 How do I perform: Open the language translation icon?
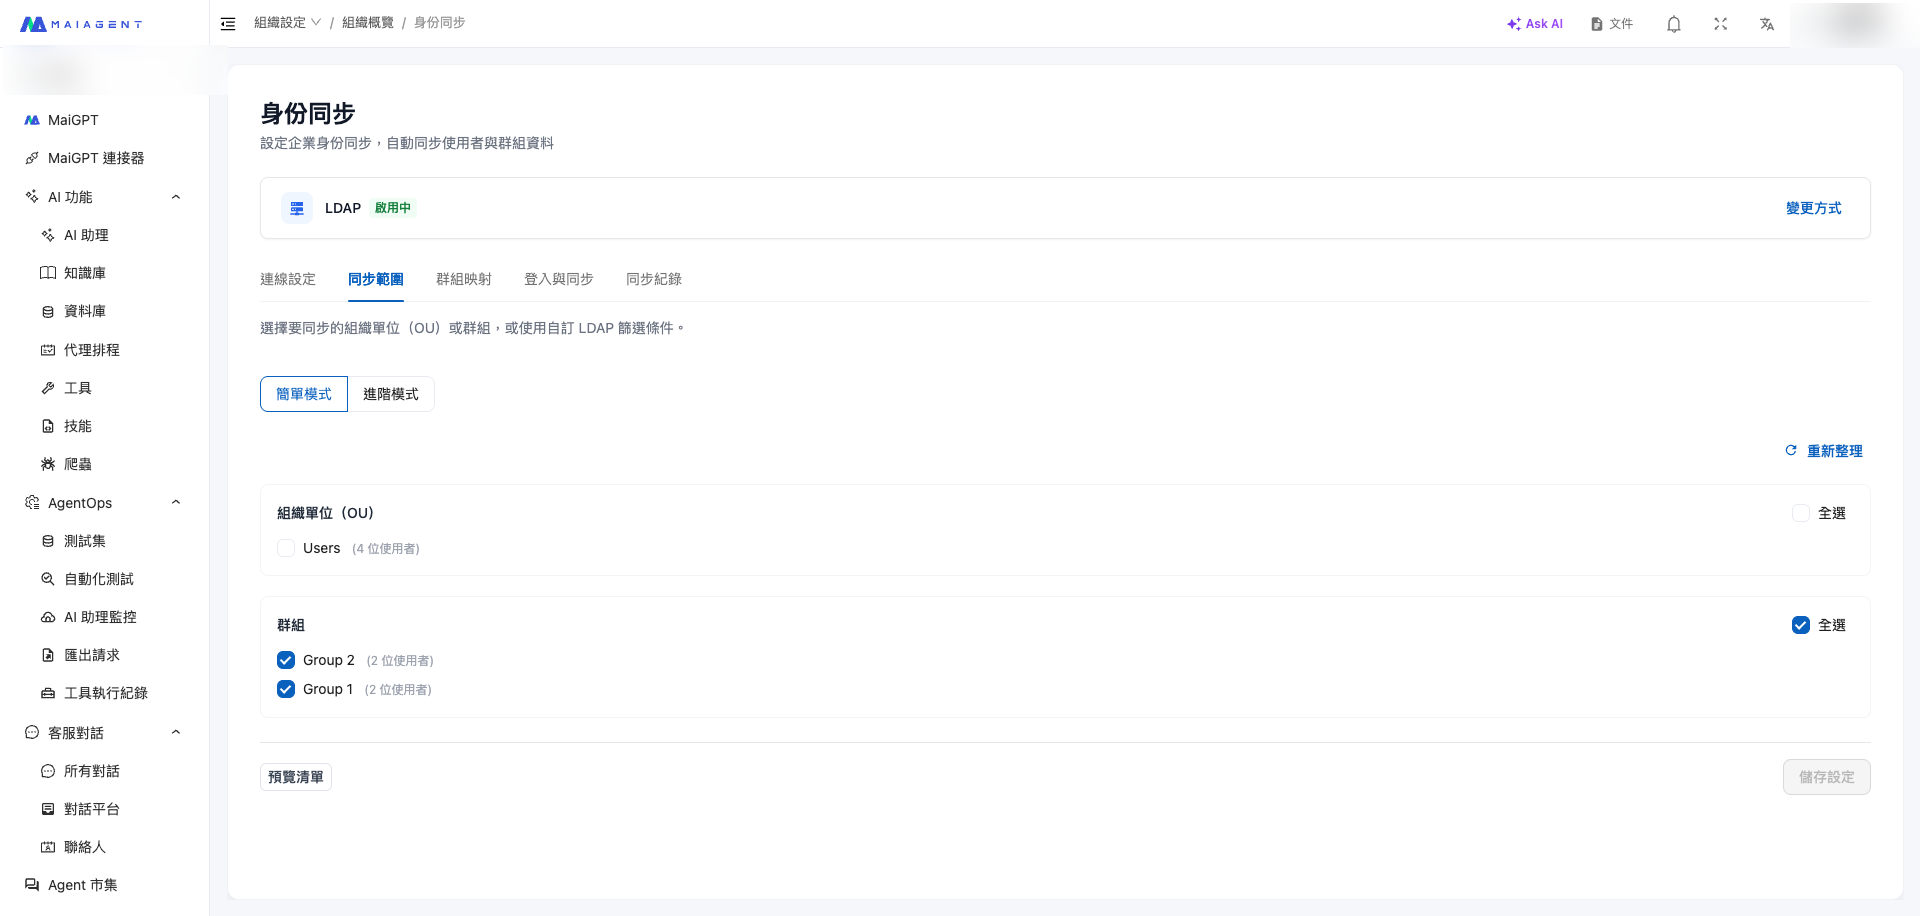pos(1767,24)
